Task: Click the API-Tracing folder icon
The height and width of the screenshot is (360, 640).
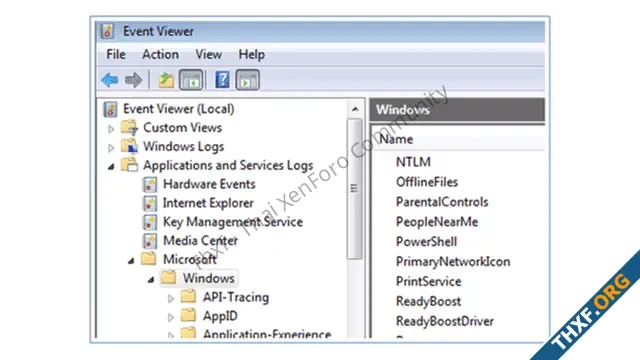Action: [188, 296]
